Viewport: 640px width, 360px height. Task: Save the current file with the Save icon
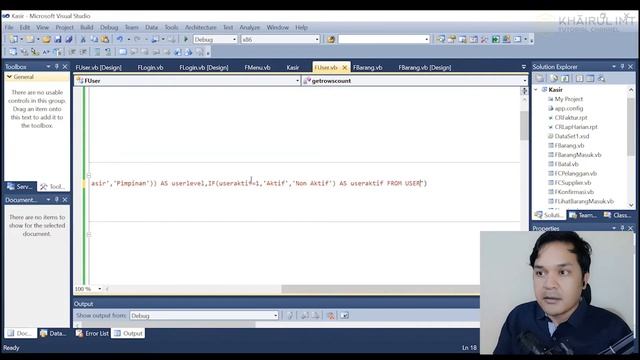[x=58, y=39]
